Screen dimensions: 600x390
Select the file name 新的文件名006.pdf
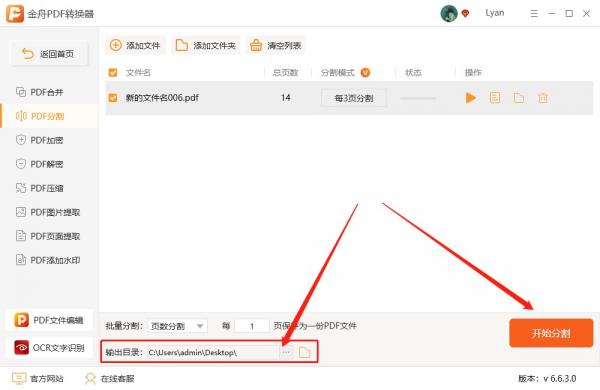coord(162,98)
